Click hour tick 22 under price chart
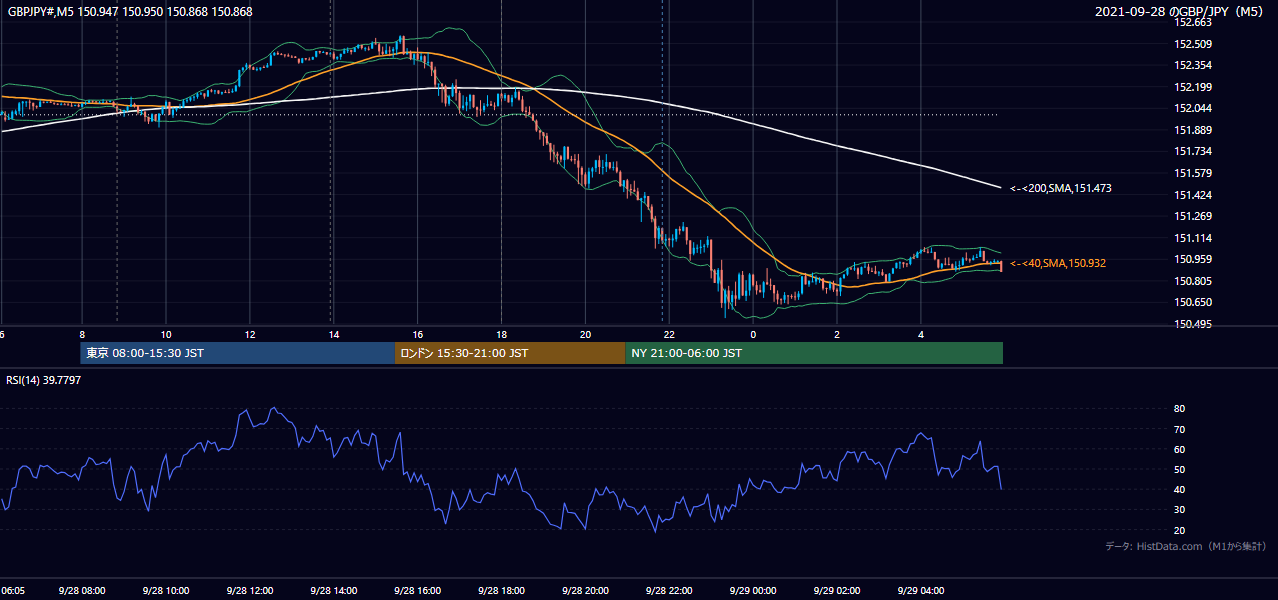 pyautogui.click(x=670, y=334)
